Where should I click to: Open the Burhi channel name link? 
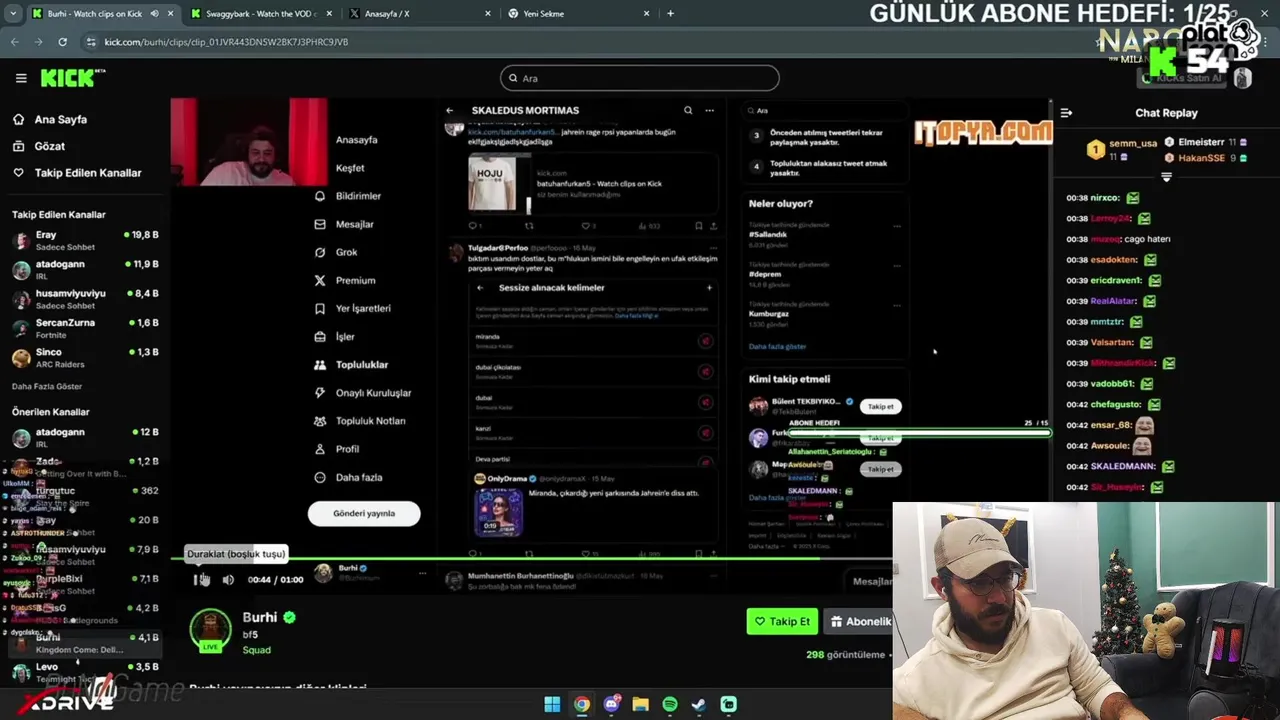click(x=260, y=617)
